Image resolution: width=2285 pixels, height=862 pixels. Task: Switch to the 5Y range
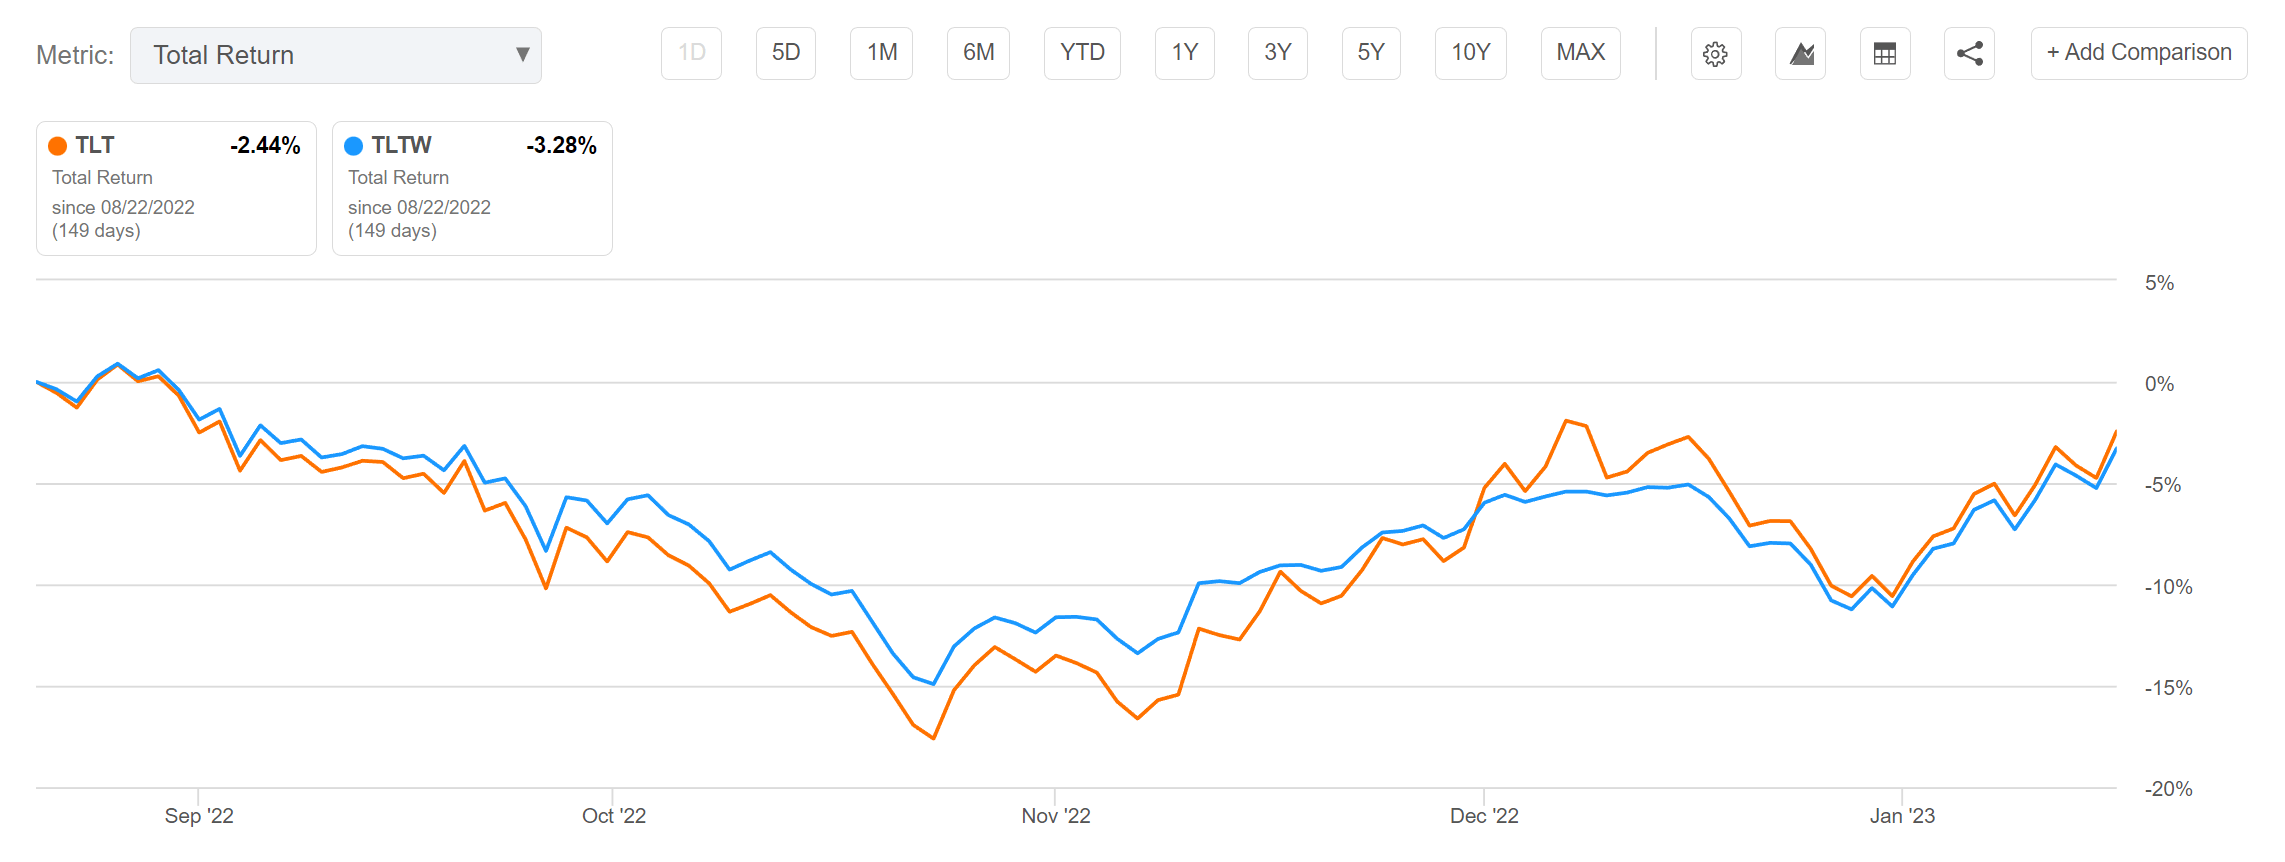click(1371, 53)
